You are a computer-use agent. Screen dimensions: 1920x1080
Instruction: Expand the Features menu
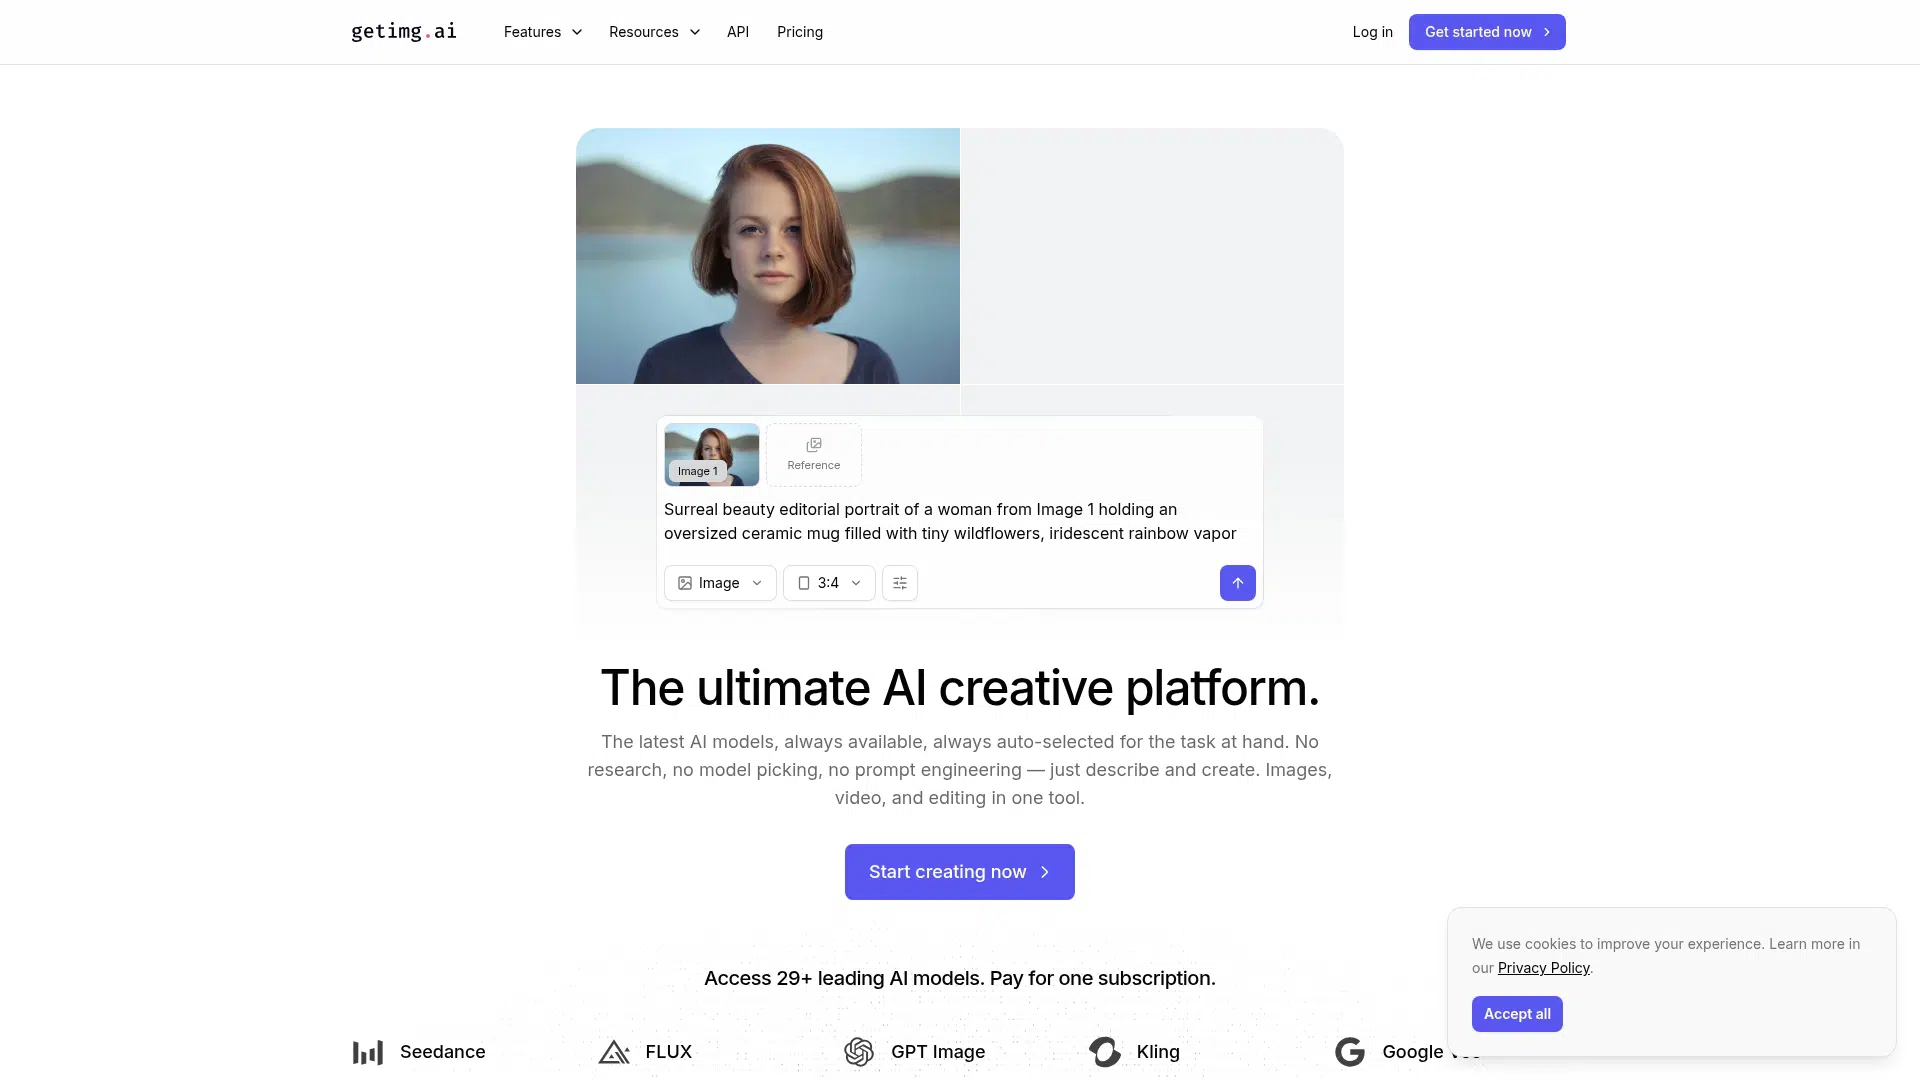[543, 32]
